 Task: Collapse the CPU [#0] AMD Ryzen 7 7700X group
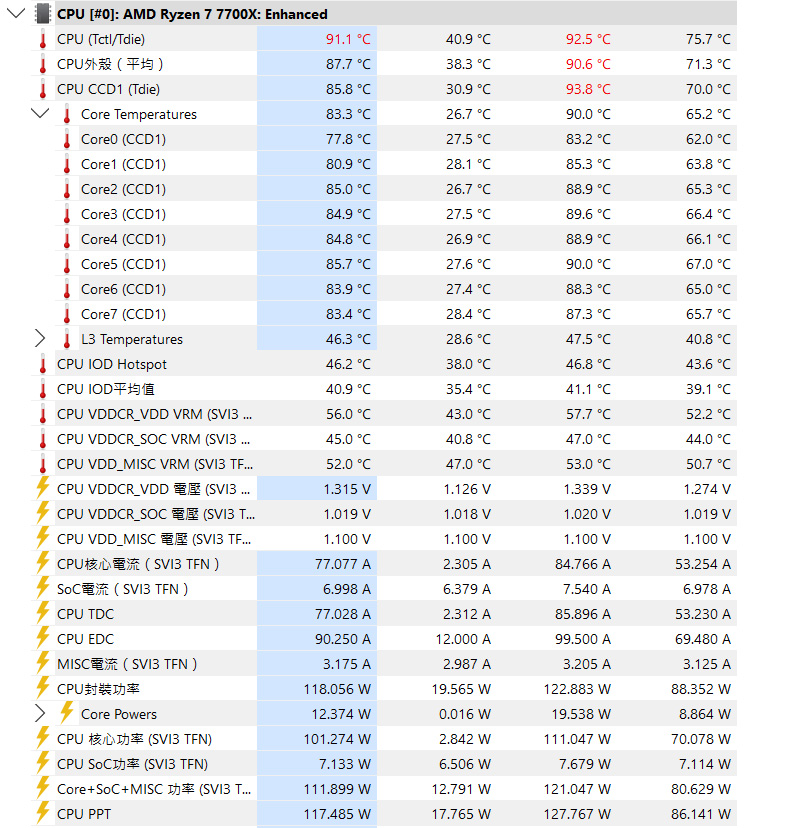pos(16,13)
